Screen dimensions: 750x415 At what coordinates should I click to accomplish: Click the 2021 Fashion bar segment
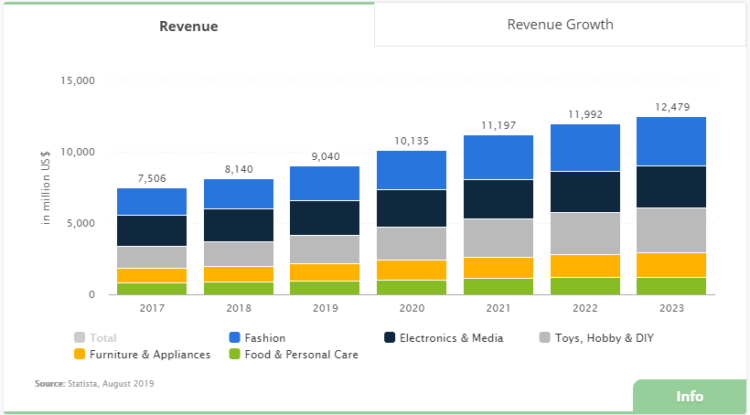497,157
